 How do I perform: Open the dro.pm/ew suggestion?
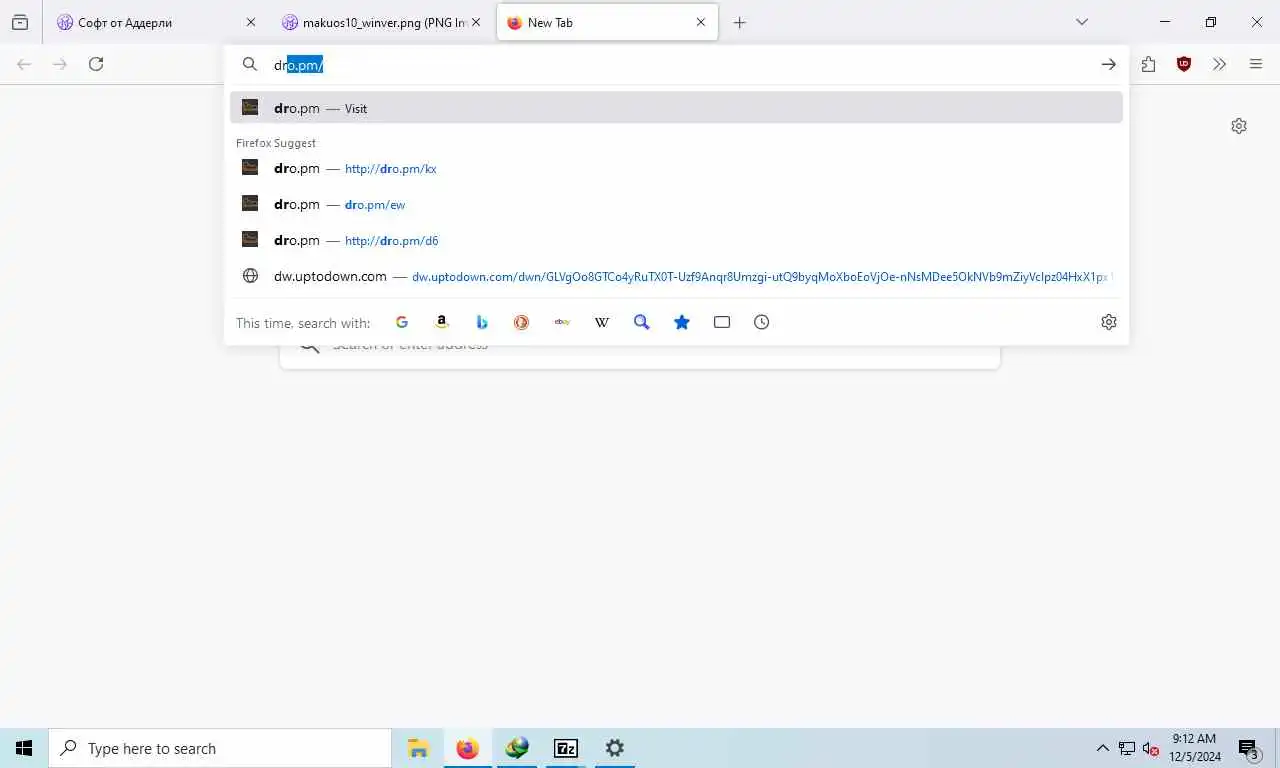676,204
